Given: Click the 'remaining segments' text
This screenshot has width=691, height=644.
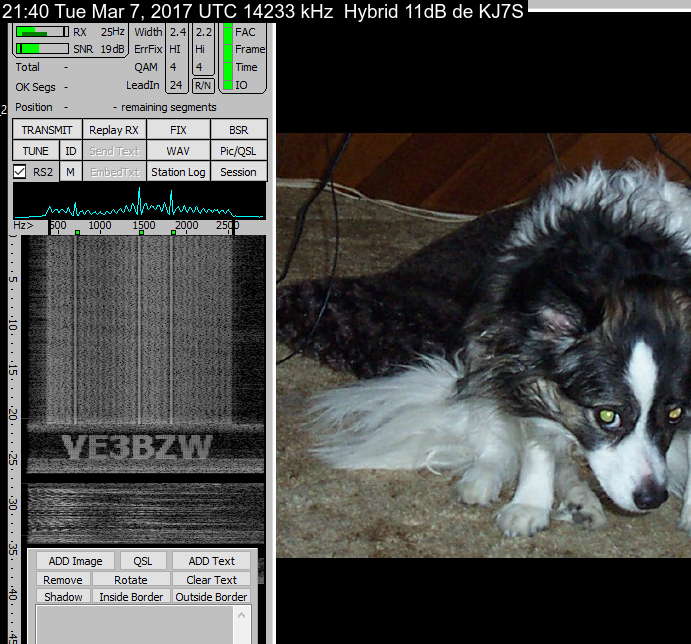Looking at the screenshot, I should (169, 107).
